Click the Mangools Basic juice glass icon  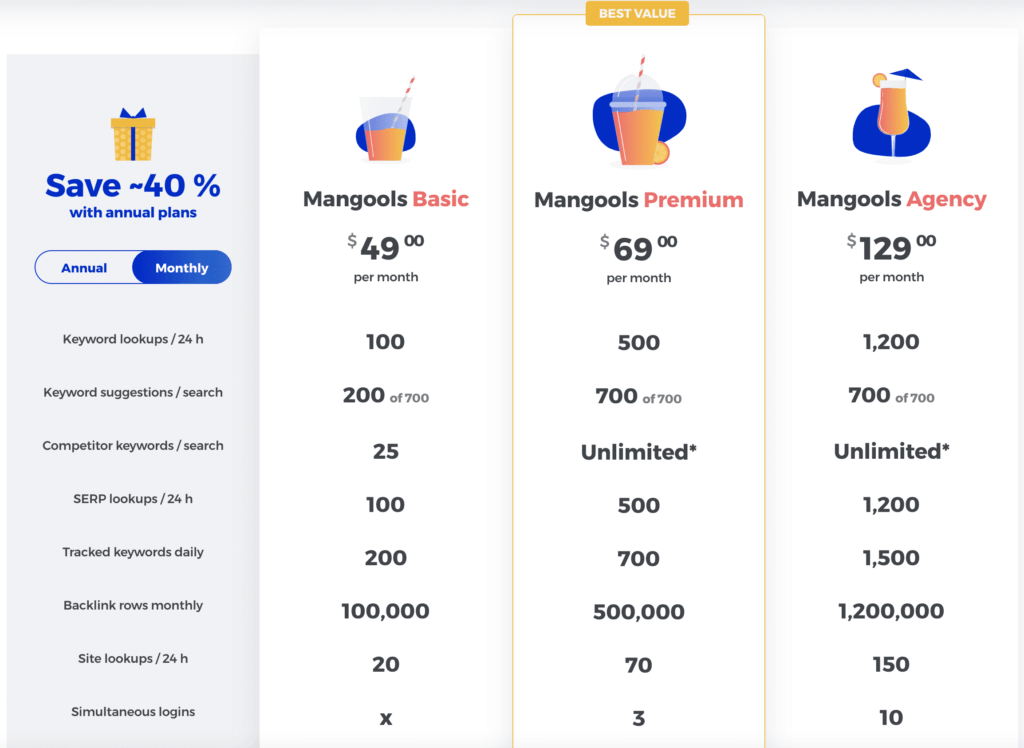(x=386, y=120)
